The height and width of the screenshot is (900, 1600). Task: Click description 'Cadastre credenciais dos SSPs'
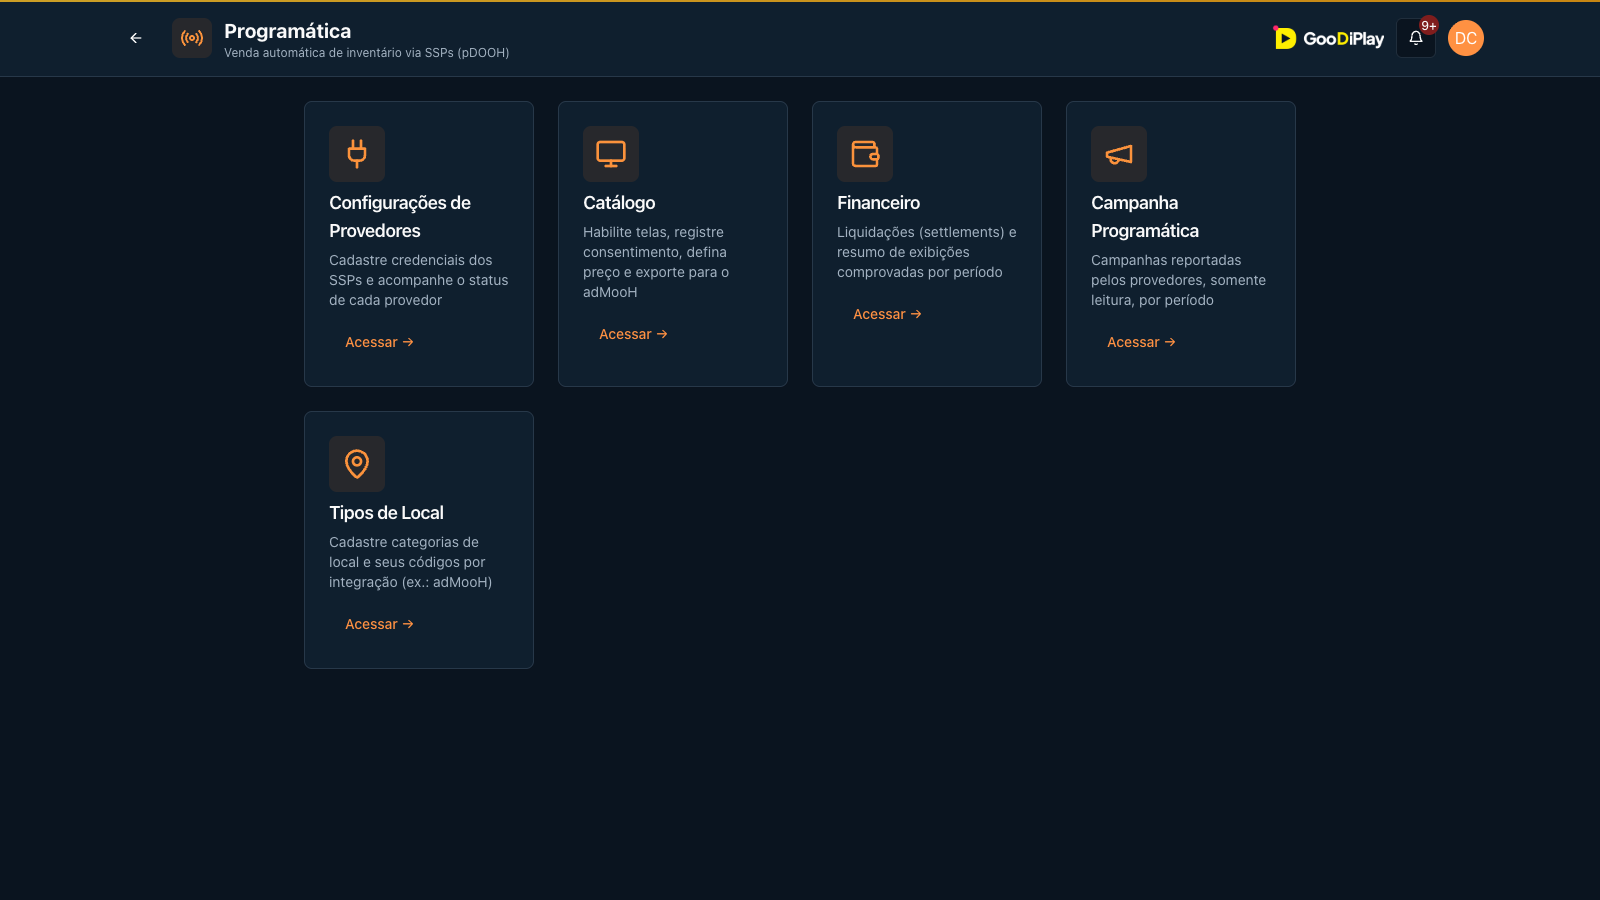pos(419,280)
